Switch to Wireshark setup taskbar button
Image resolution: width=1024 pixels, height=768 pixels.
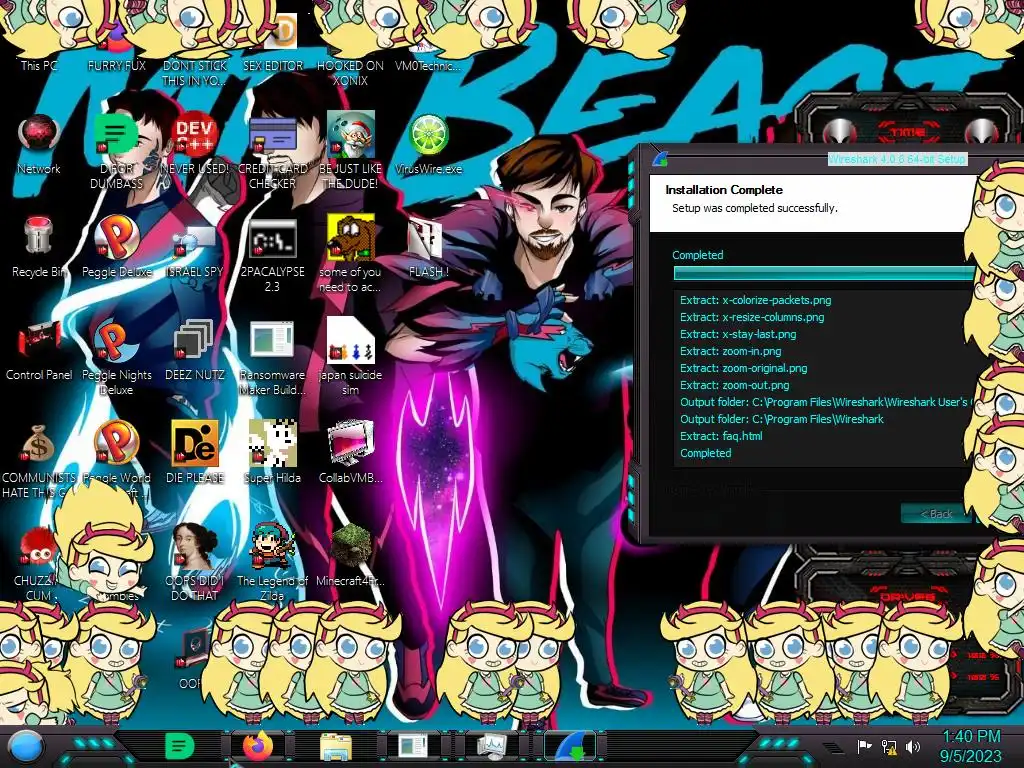[569, 746]
